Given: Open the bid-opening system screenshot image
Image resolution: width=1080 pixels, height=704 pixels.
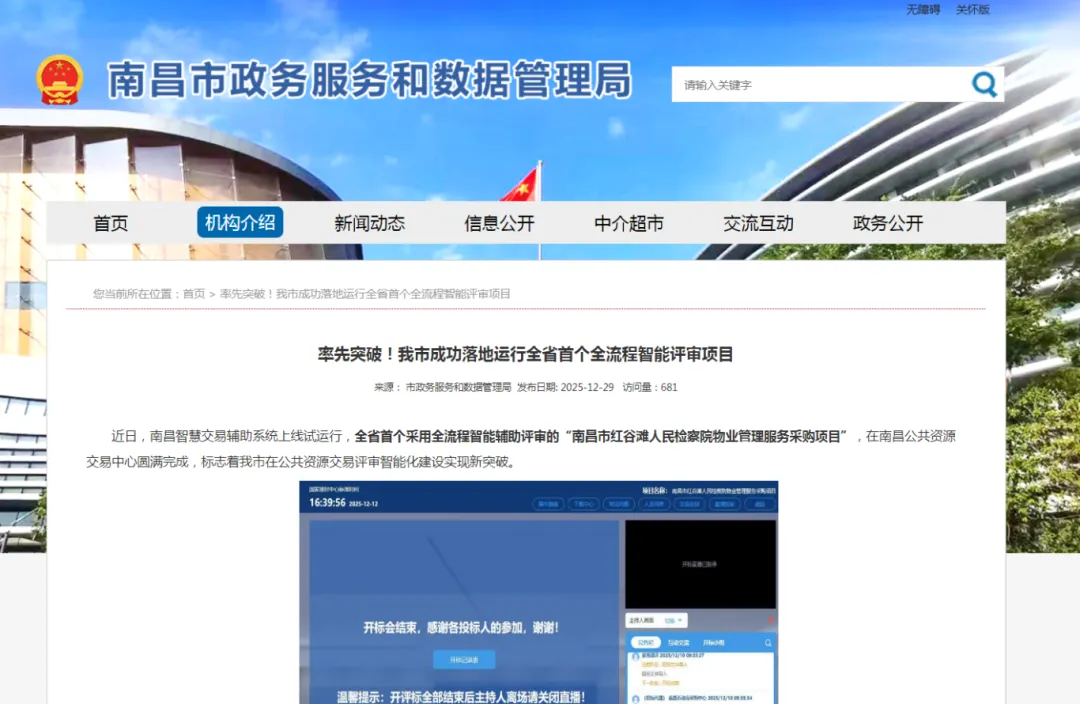Looking at the screenshot, I should tap(539, 592).
